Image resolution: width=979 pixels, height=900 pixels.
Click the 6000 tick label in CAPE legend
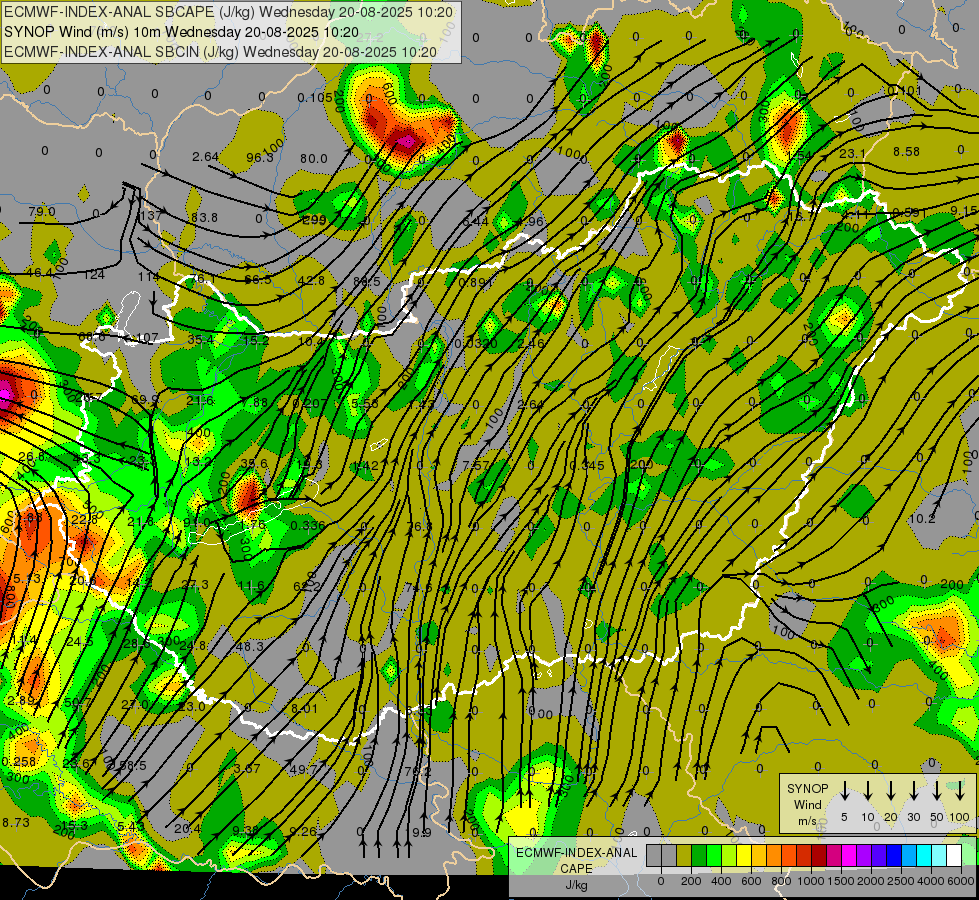962,881
